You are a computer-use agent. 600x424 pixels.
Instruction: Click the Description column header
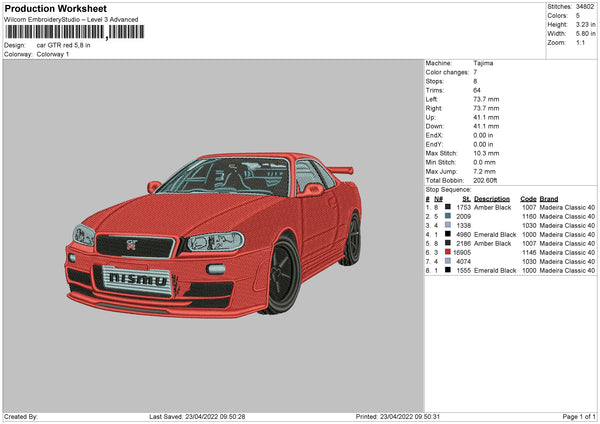pyautogui.click(x=491, y=198)
